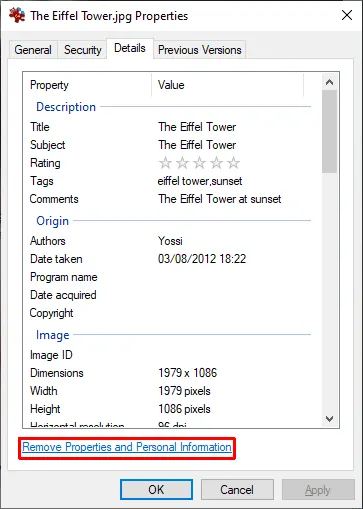This screenshot has height=509, width=363.
Task: Open Remove Properties and Personal Information link
Action: point(127,447)
